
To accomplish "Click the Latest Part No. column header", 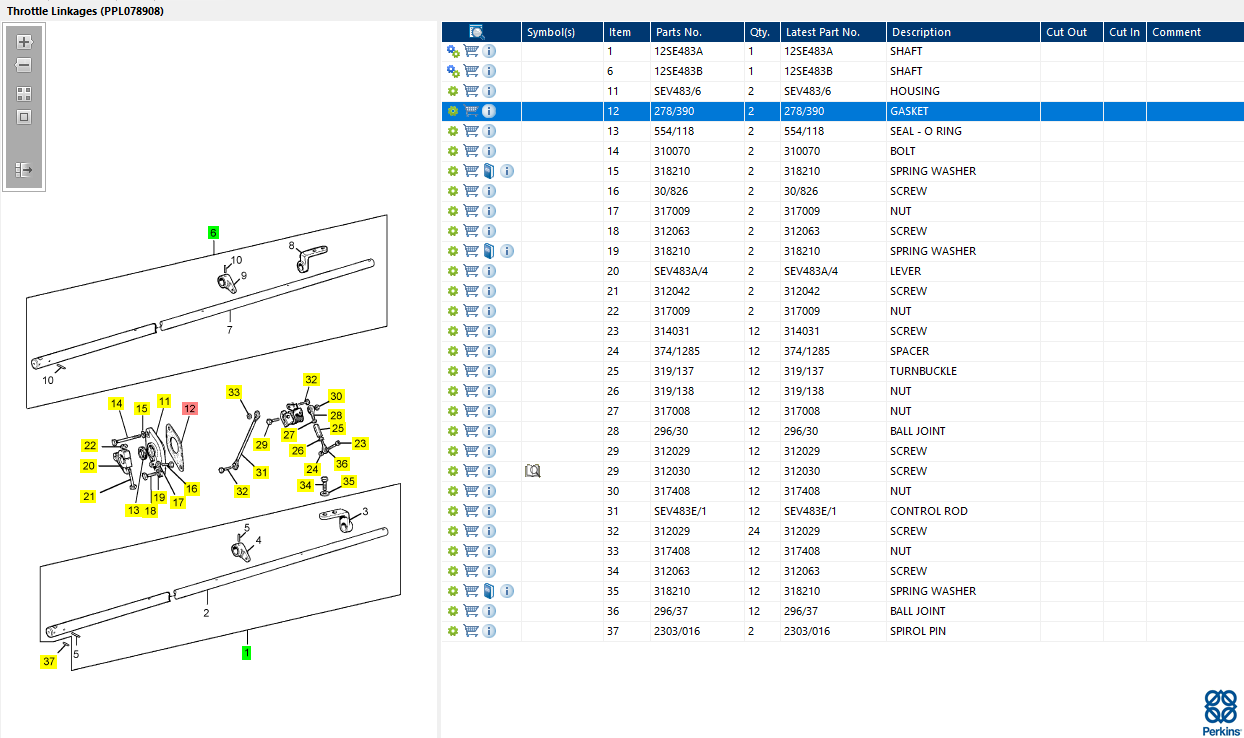I will point(833,32).
